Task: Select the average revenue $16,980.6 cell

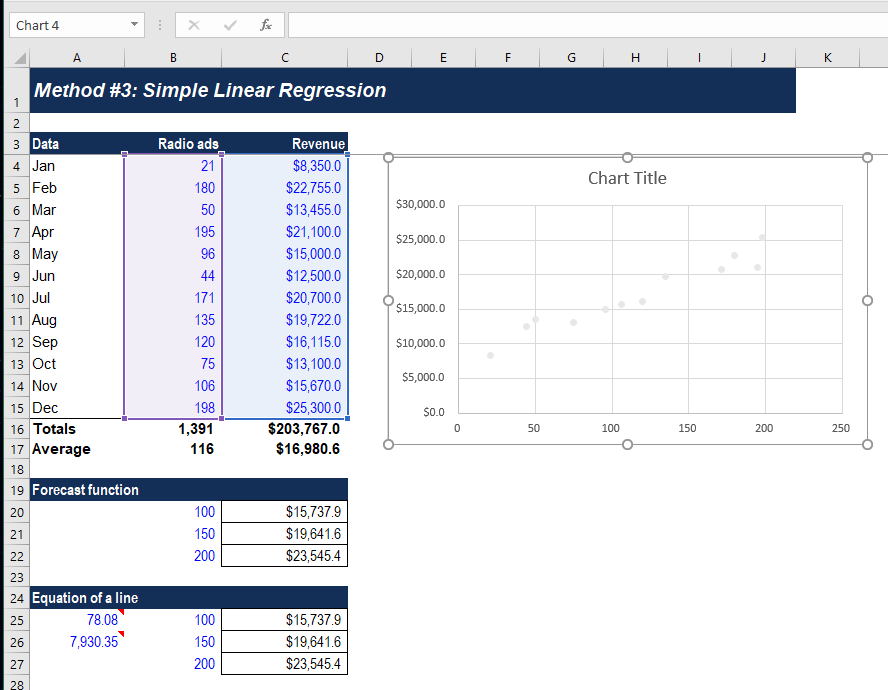Action: [284, 449]
